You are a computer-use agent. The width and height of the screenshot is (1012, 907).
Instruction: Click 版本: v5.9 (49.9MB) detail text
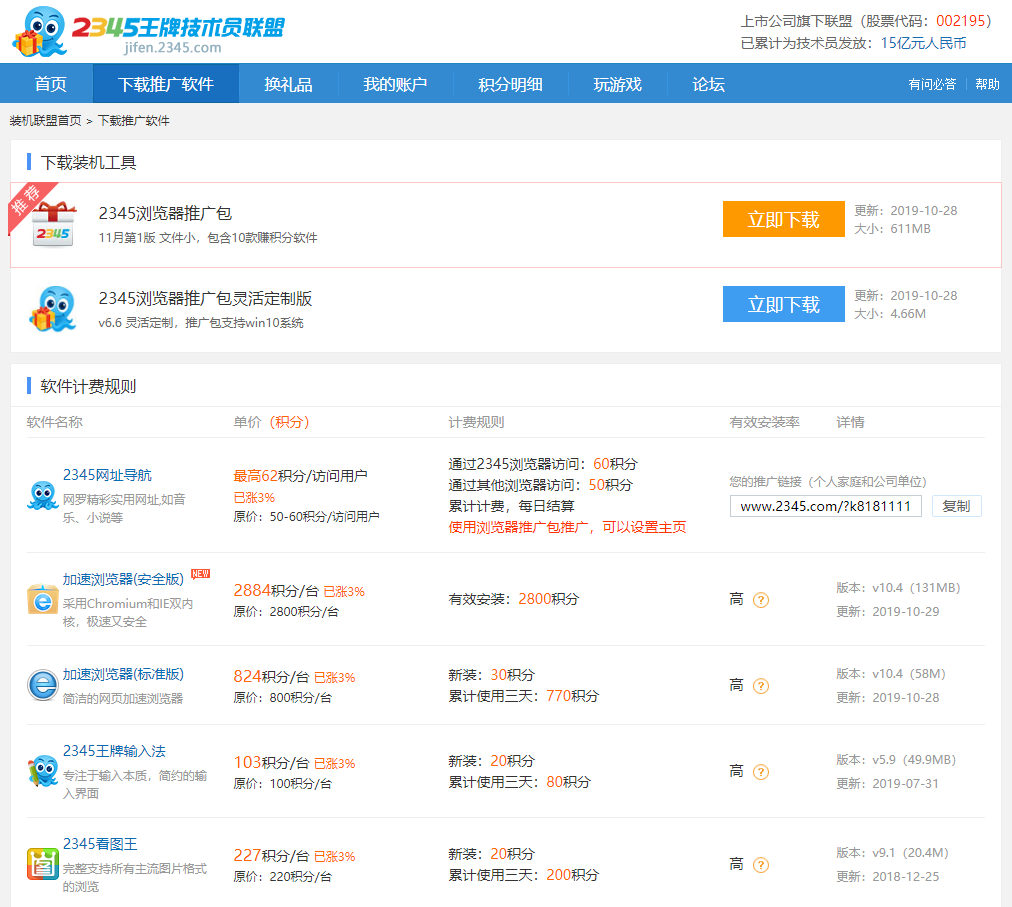[896, 759]
